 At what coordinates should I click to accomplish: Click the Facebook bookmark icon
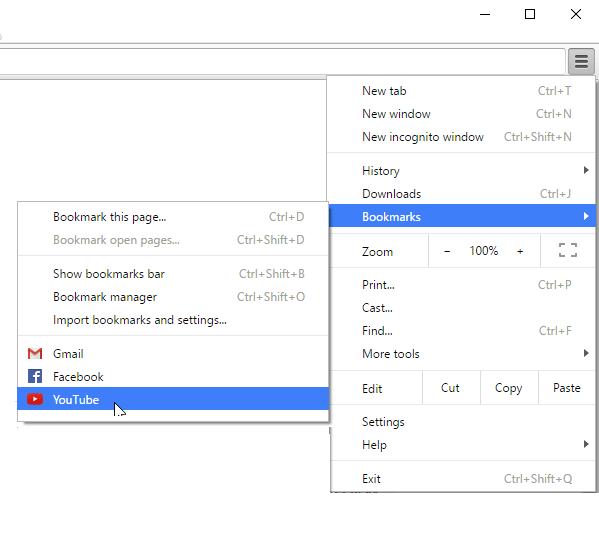pyautogui.click(x=35, y=377)
